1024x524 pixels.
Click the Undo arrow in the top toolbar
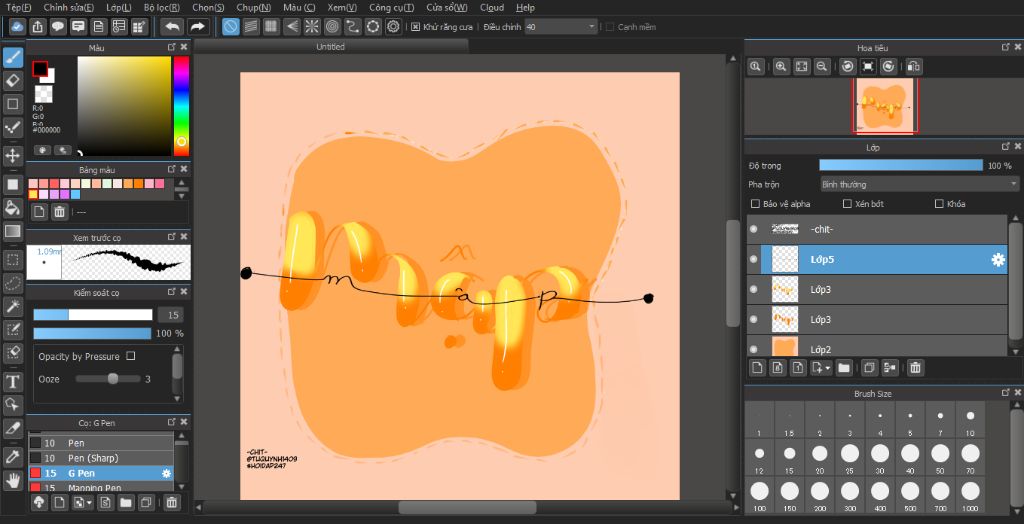click(x=172, y=27)
